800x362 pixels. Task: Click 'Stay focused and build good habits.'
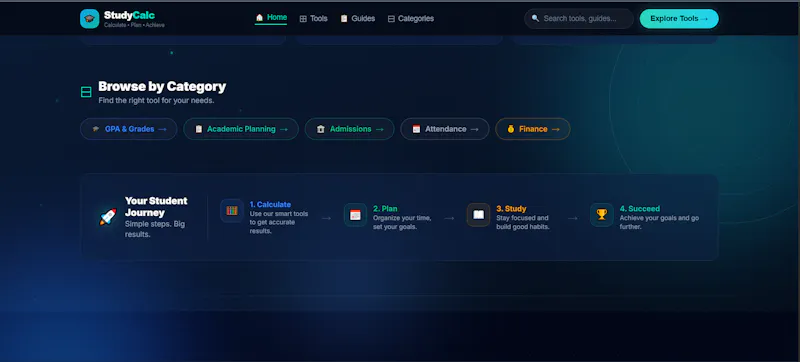point(523,222)
